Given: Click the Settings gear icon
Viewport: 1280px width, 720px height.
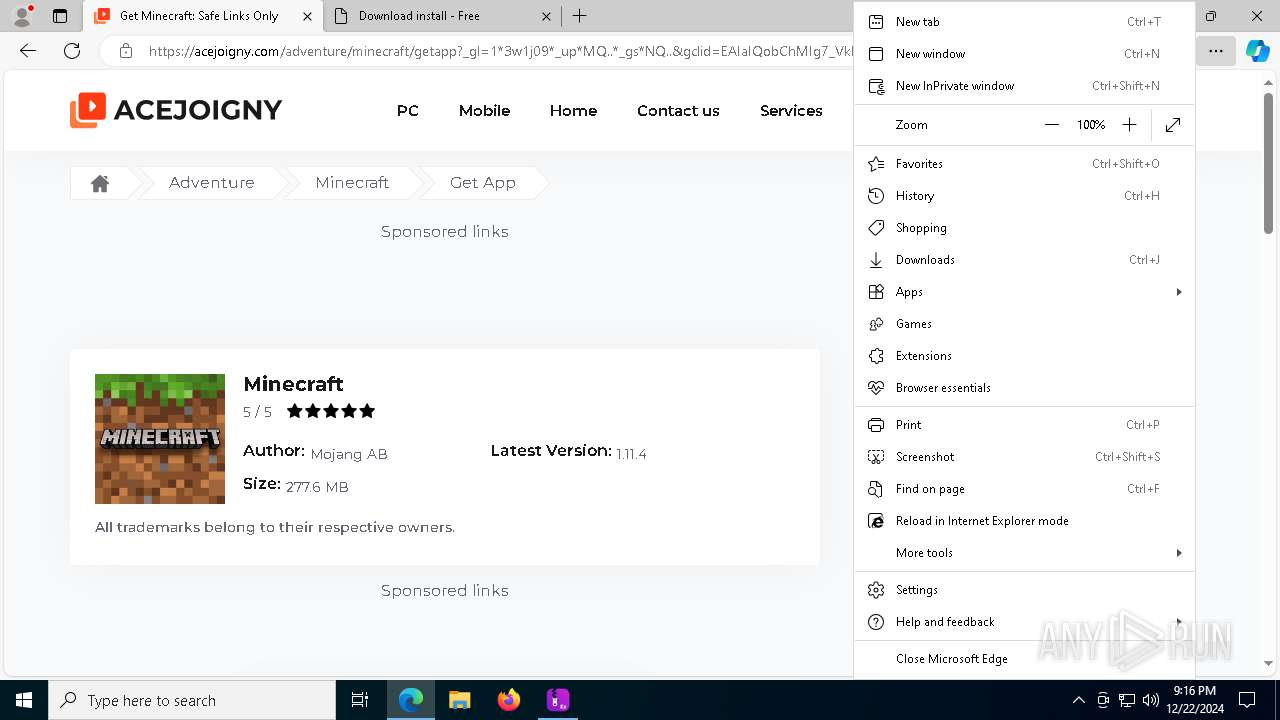Looking at the screenshot, I should 876,590.
